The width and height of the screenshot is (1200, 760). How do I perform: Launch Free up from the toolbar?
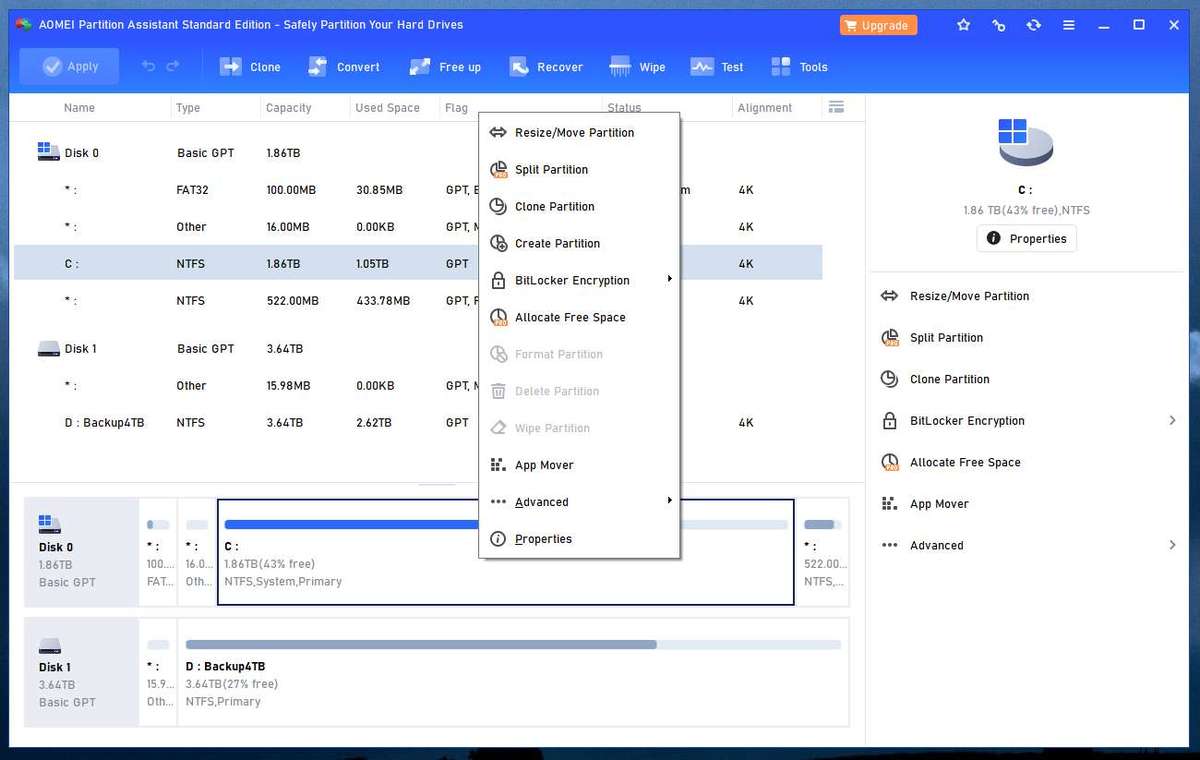445,67
